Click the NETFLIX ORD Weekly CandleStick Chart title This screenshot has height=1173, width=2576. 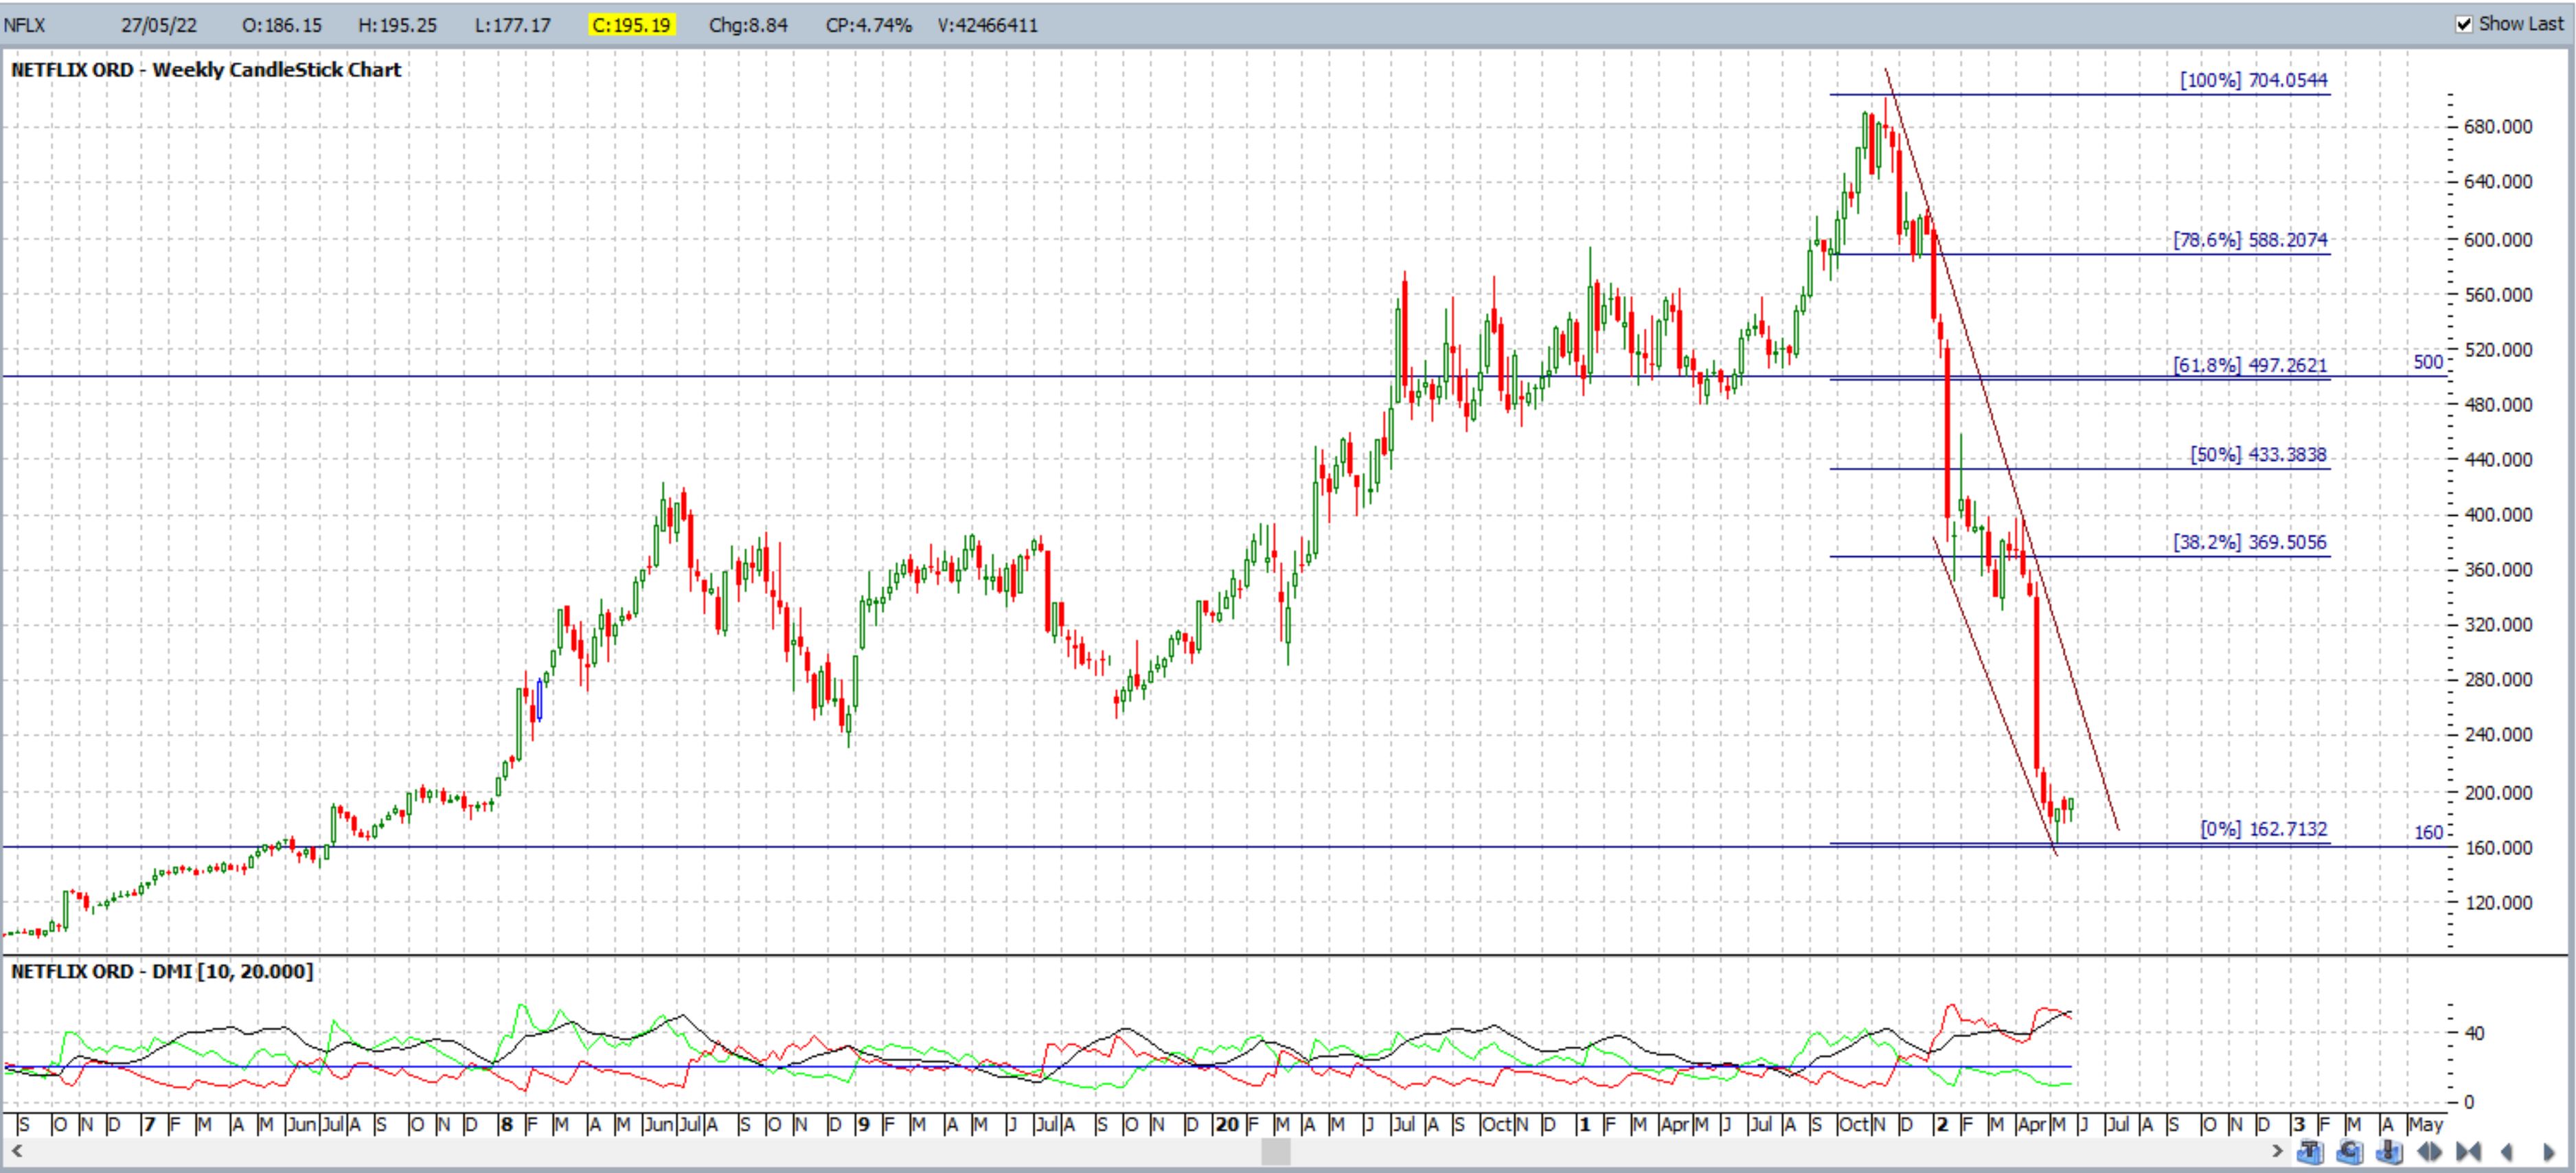point(206,70)
